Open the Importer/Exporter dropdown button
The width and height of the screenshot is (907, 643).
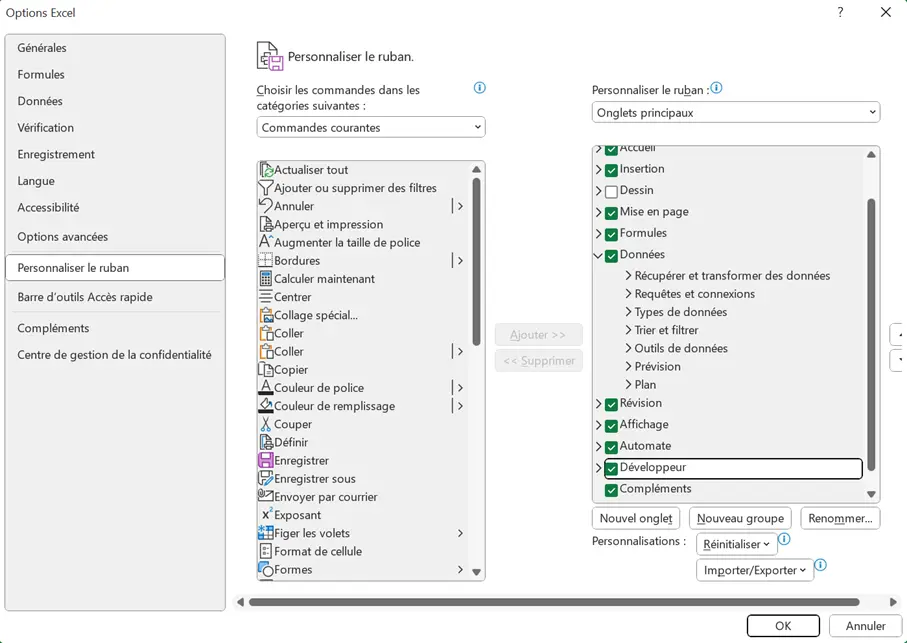click(754, 570)
